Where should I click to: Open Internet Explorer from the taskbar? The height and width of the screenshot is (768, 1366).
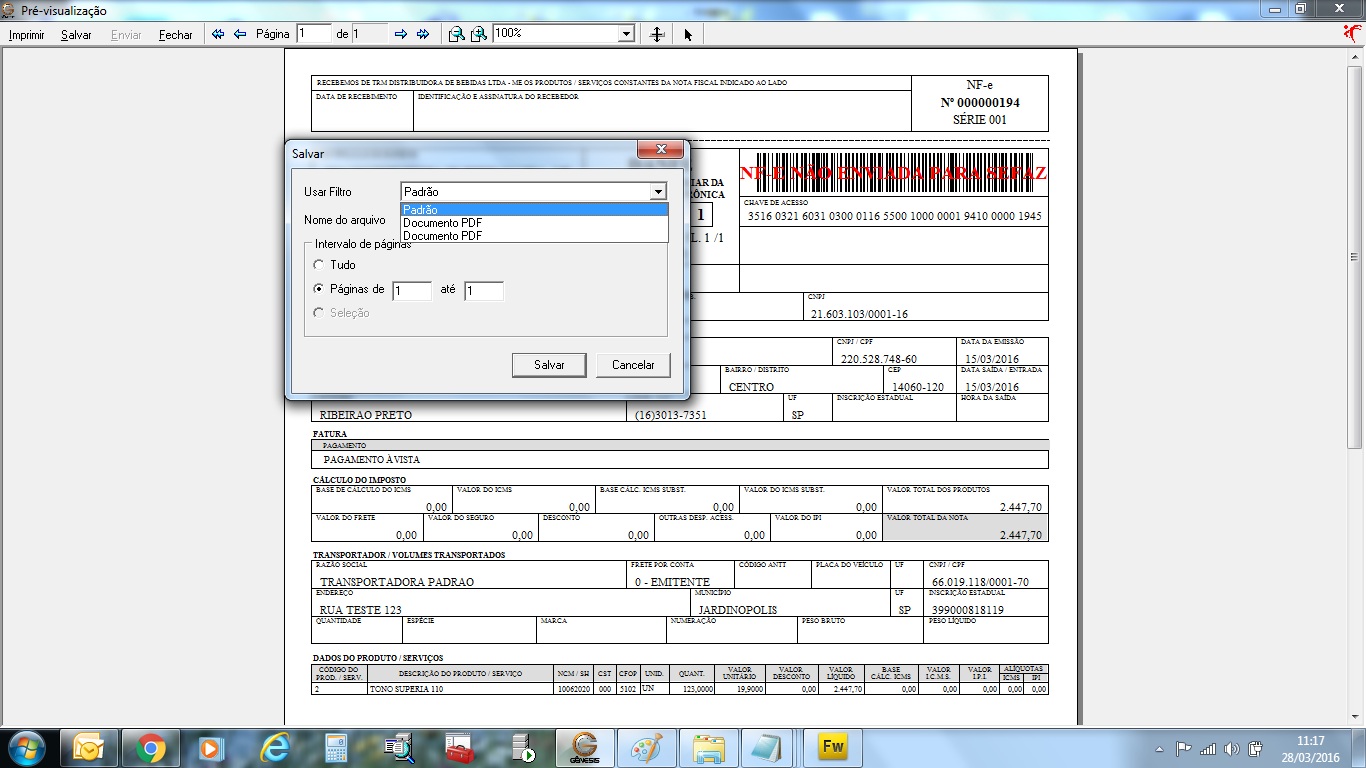[x=274, y=748]
